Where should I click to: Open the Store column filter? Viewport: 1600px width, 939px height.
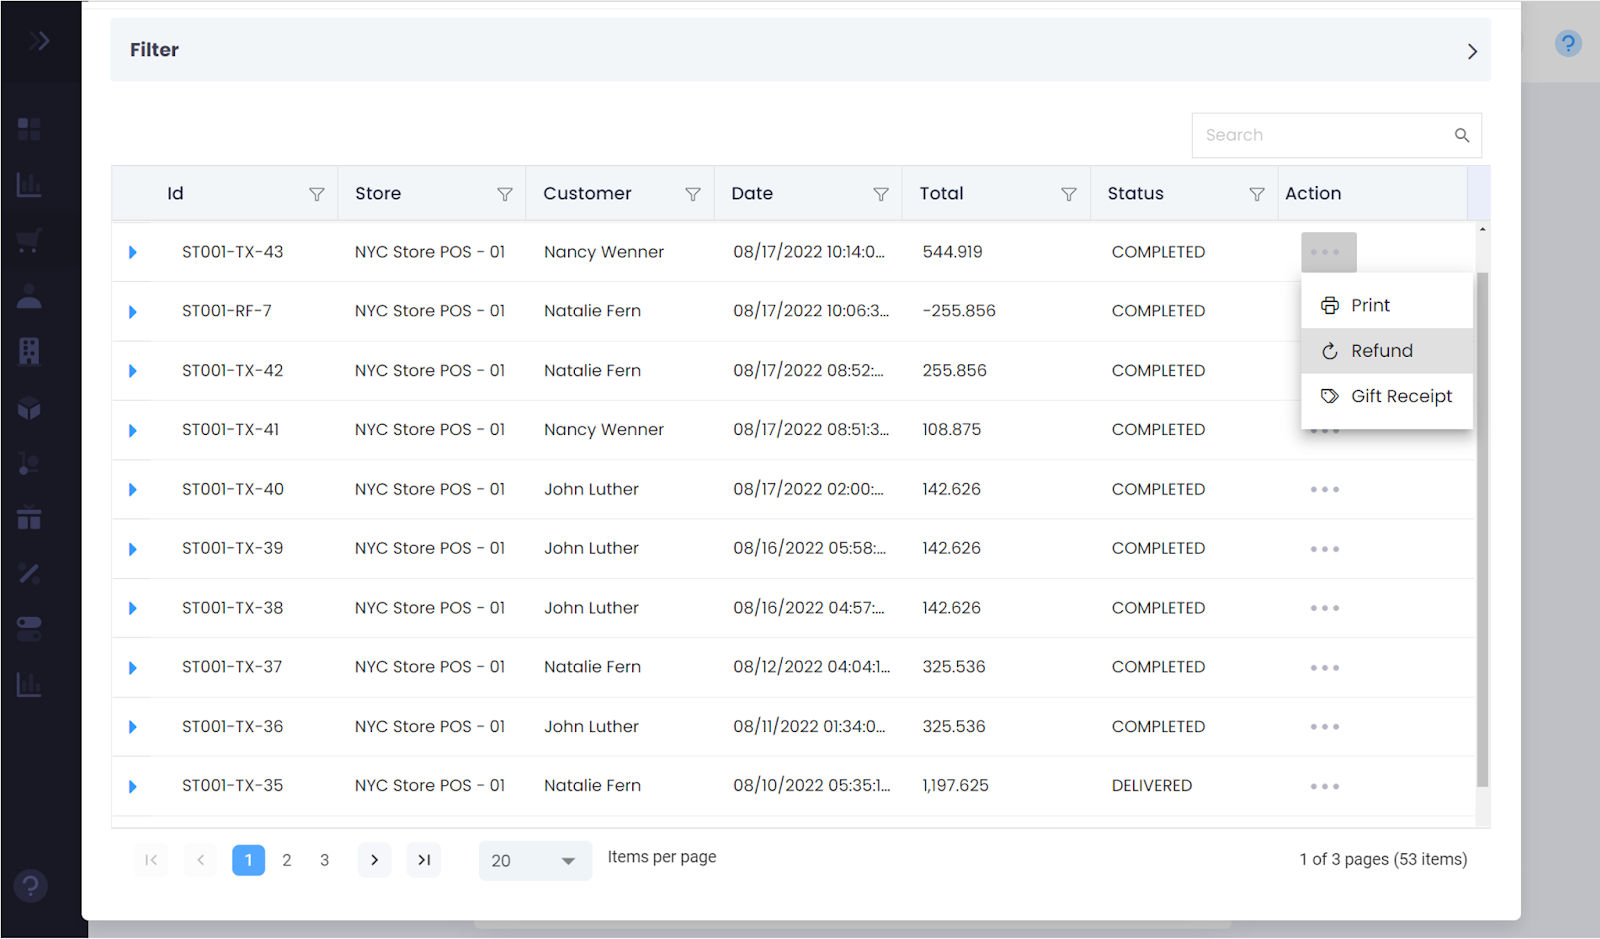tap(504, 194)
